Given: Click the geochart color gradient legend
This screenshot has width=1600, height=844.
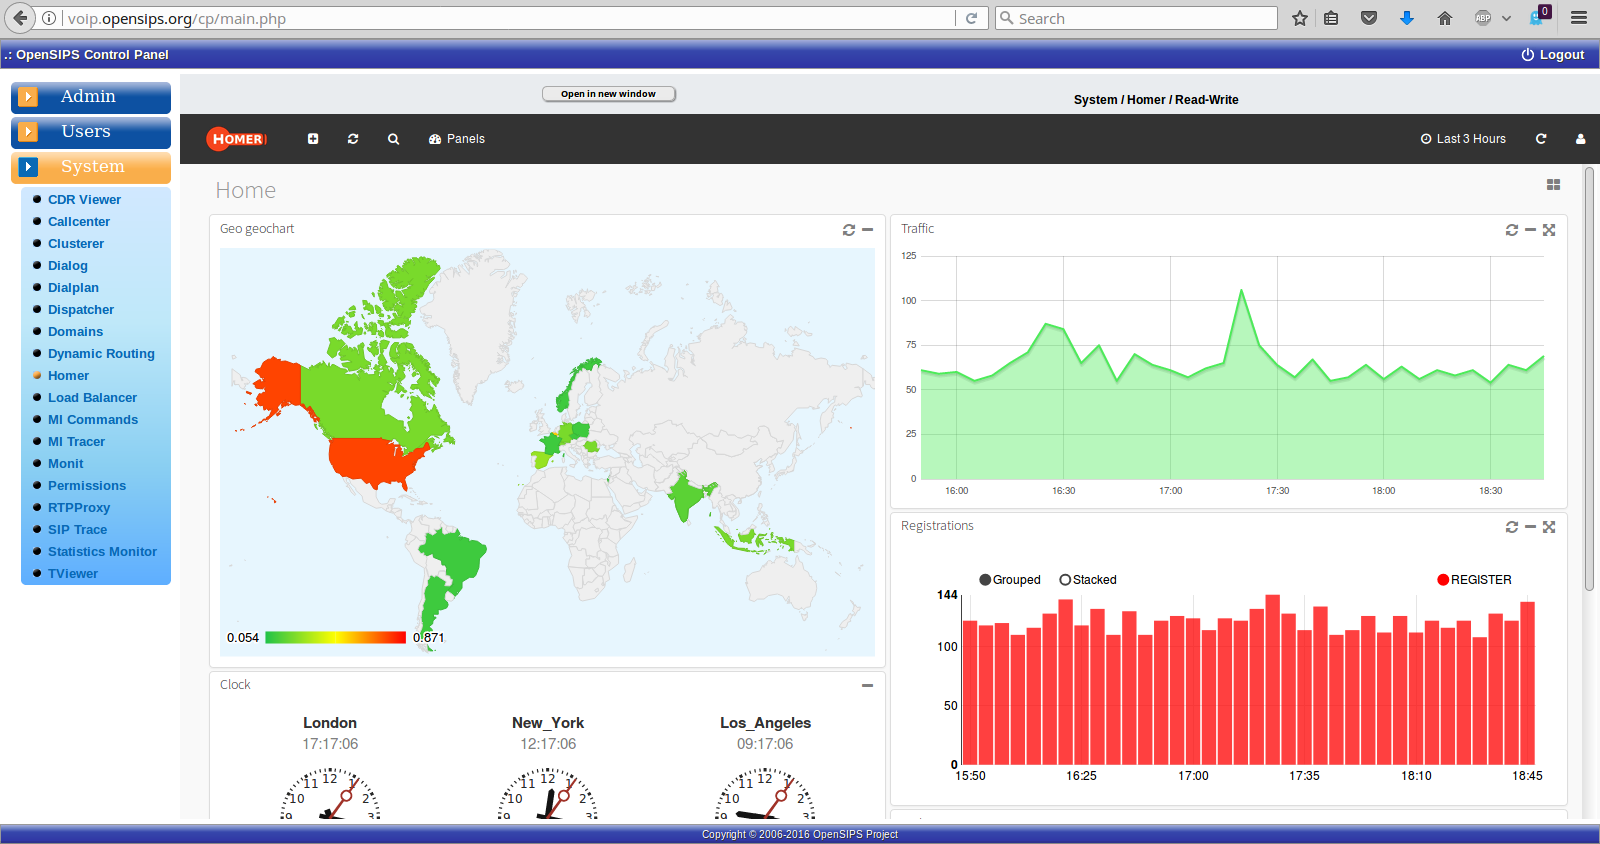Looking at the screenshot, I should click(335, 637).
